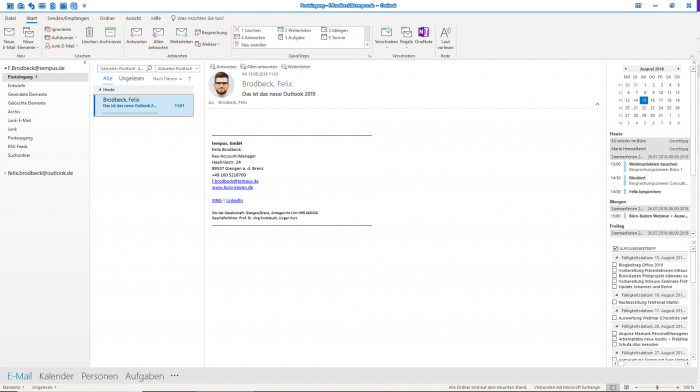Switch to the Senden/Empfangen tab

coord(68,18)
